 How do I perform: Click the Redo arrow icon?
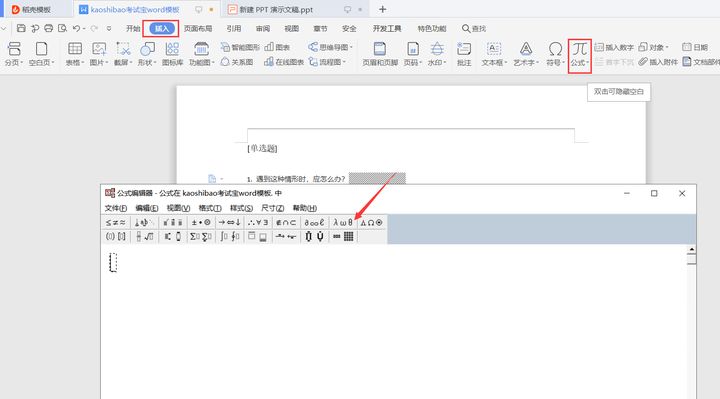(94, 28)
